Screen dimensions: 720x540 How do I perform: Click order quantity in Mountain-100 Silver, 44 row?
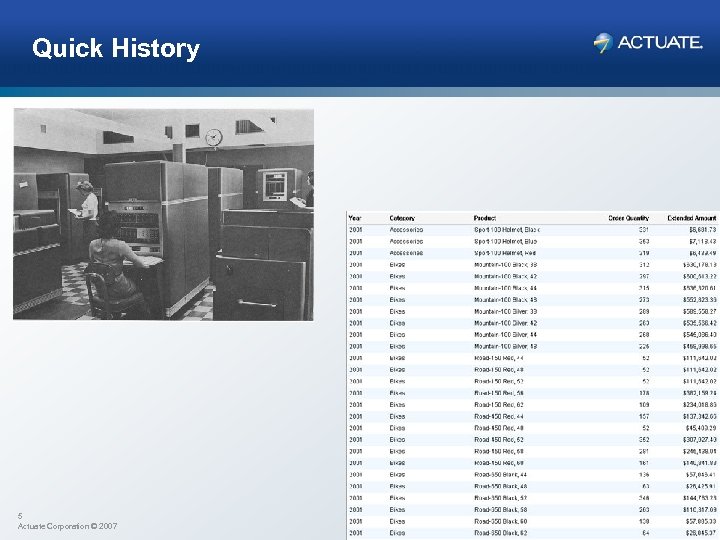tap(643, 335)
